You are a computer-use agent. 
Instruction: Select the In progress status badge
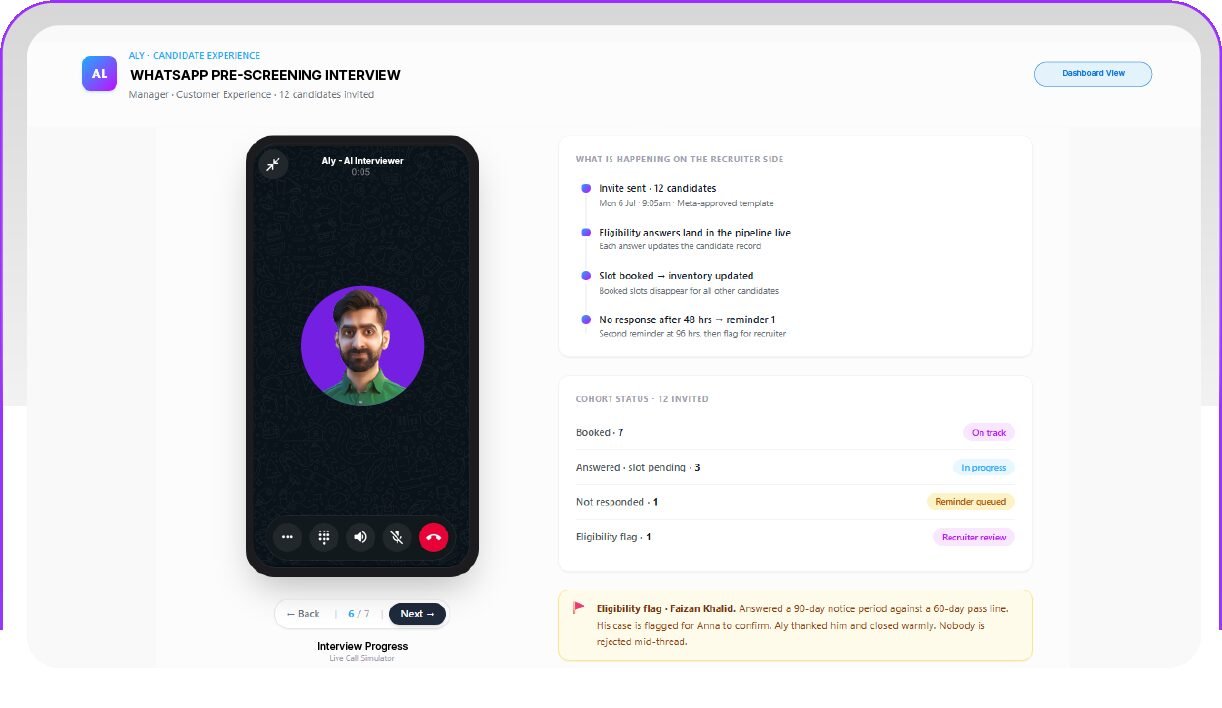coord(984,467)
